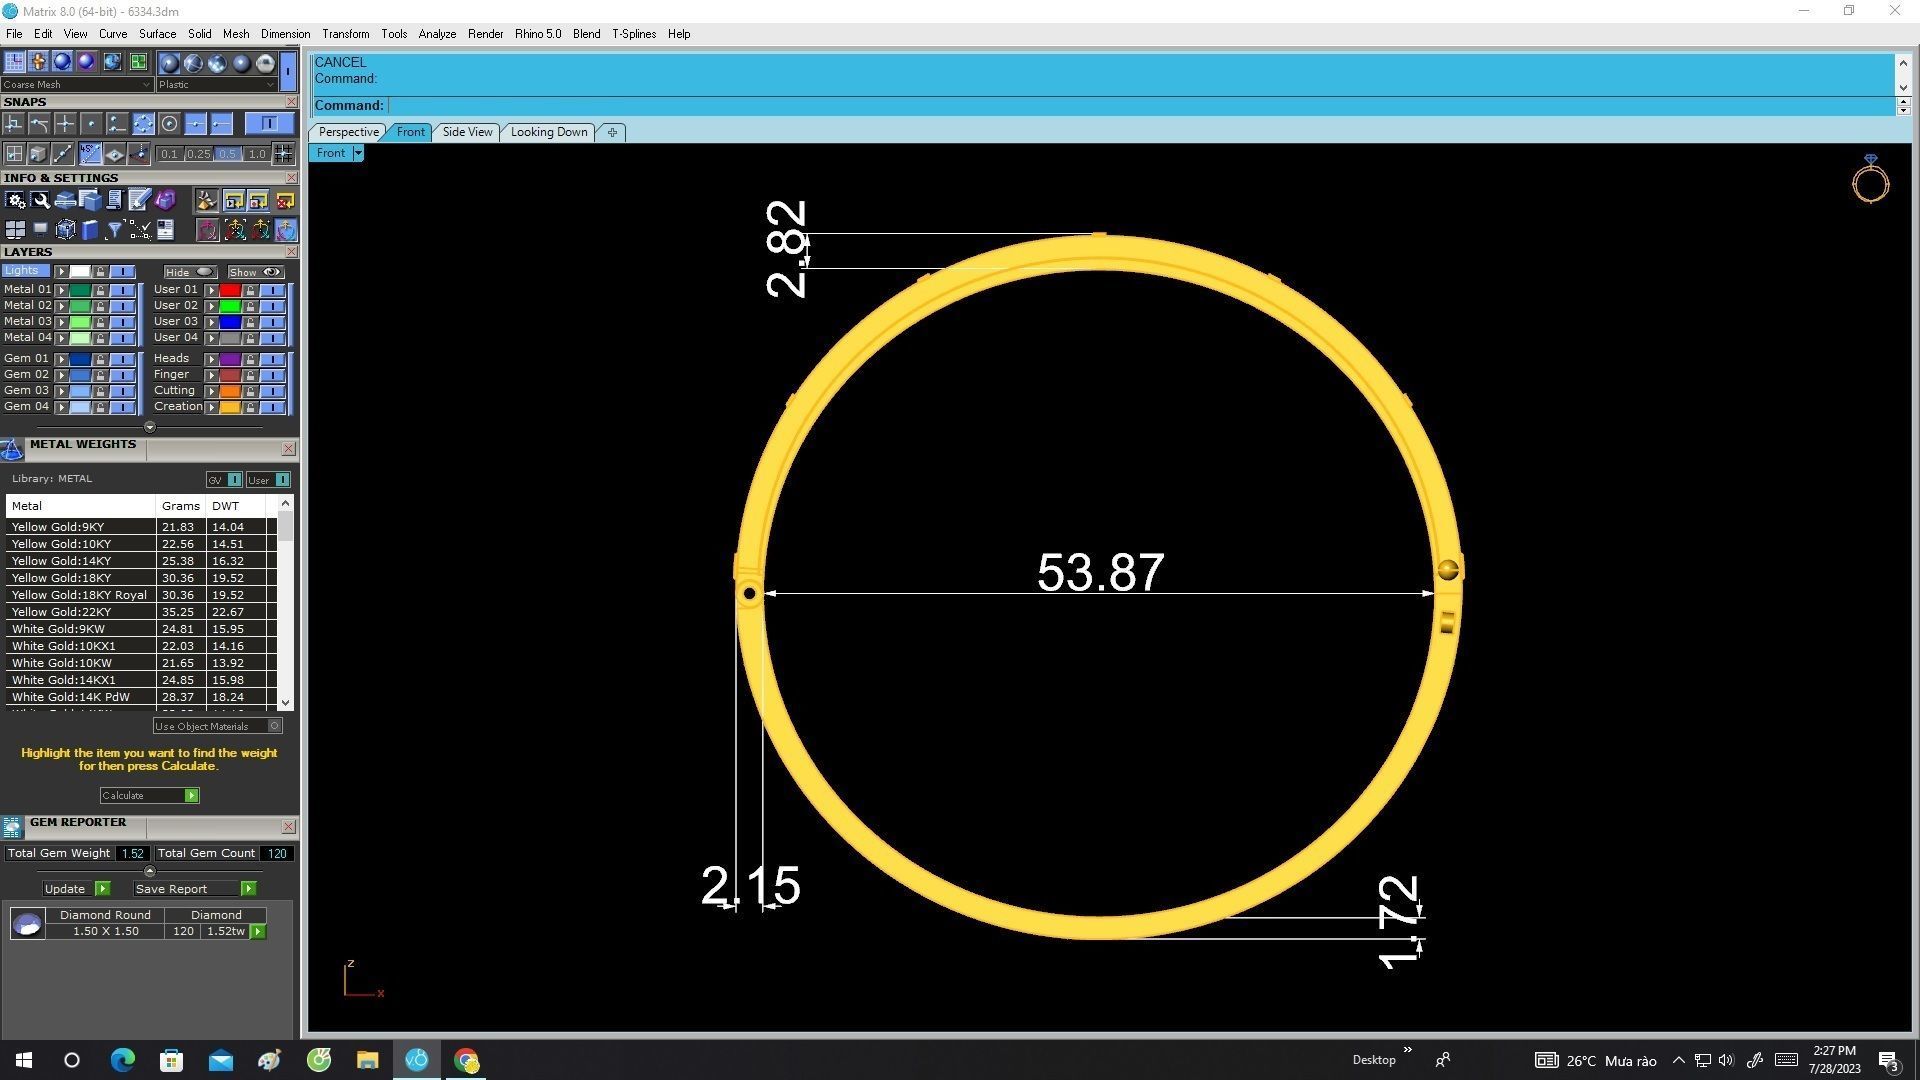Click the blue book help icon

pos(90,231)
